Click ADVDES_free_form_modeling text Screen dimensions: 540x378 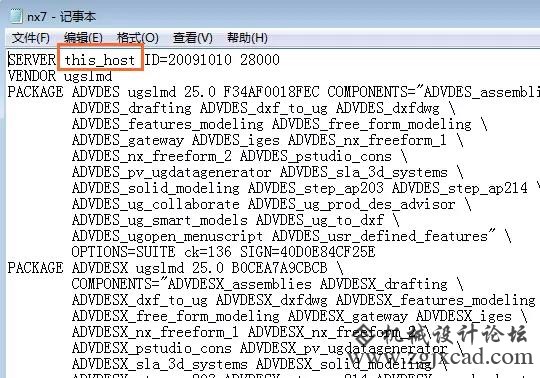point(372,124)
